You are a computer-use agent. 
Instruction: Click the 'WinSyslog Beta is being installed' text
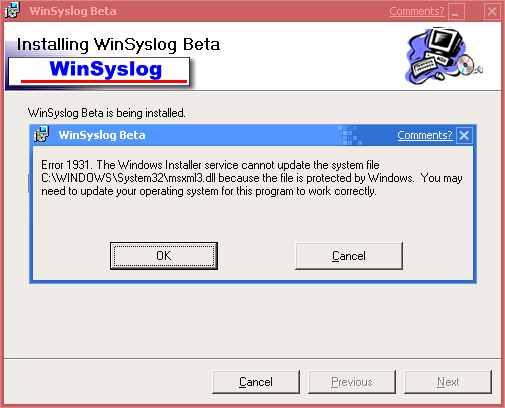pyautogui.click(x=107, y=113)
